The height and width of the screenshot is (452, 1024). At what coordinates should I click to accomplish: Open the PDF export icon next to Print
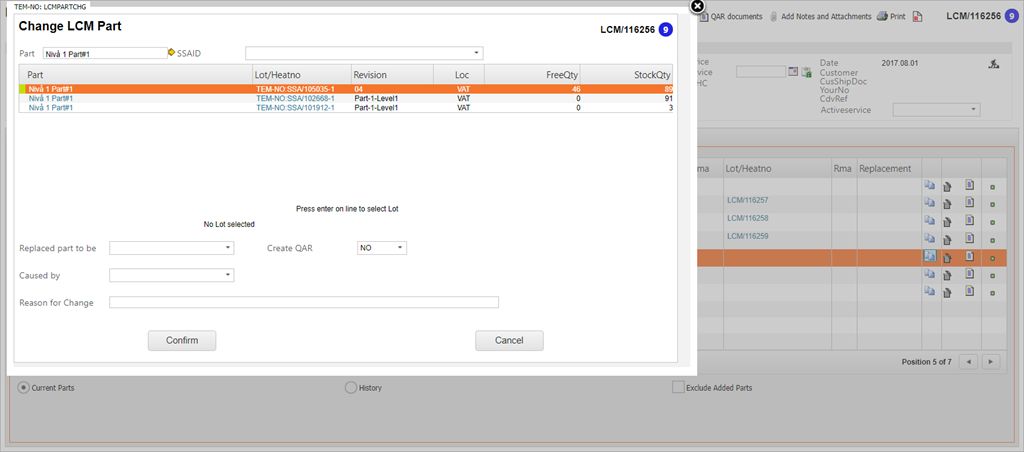pyautogui.click(x=918, y=16)
